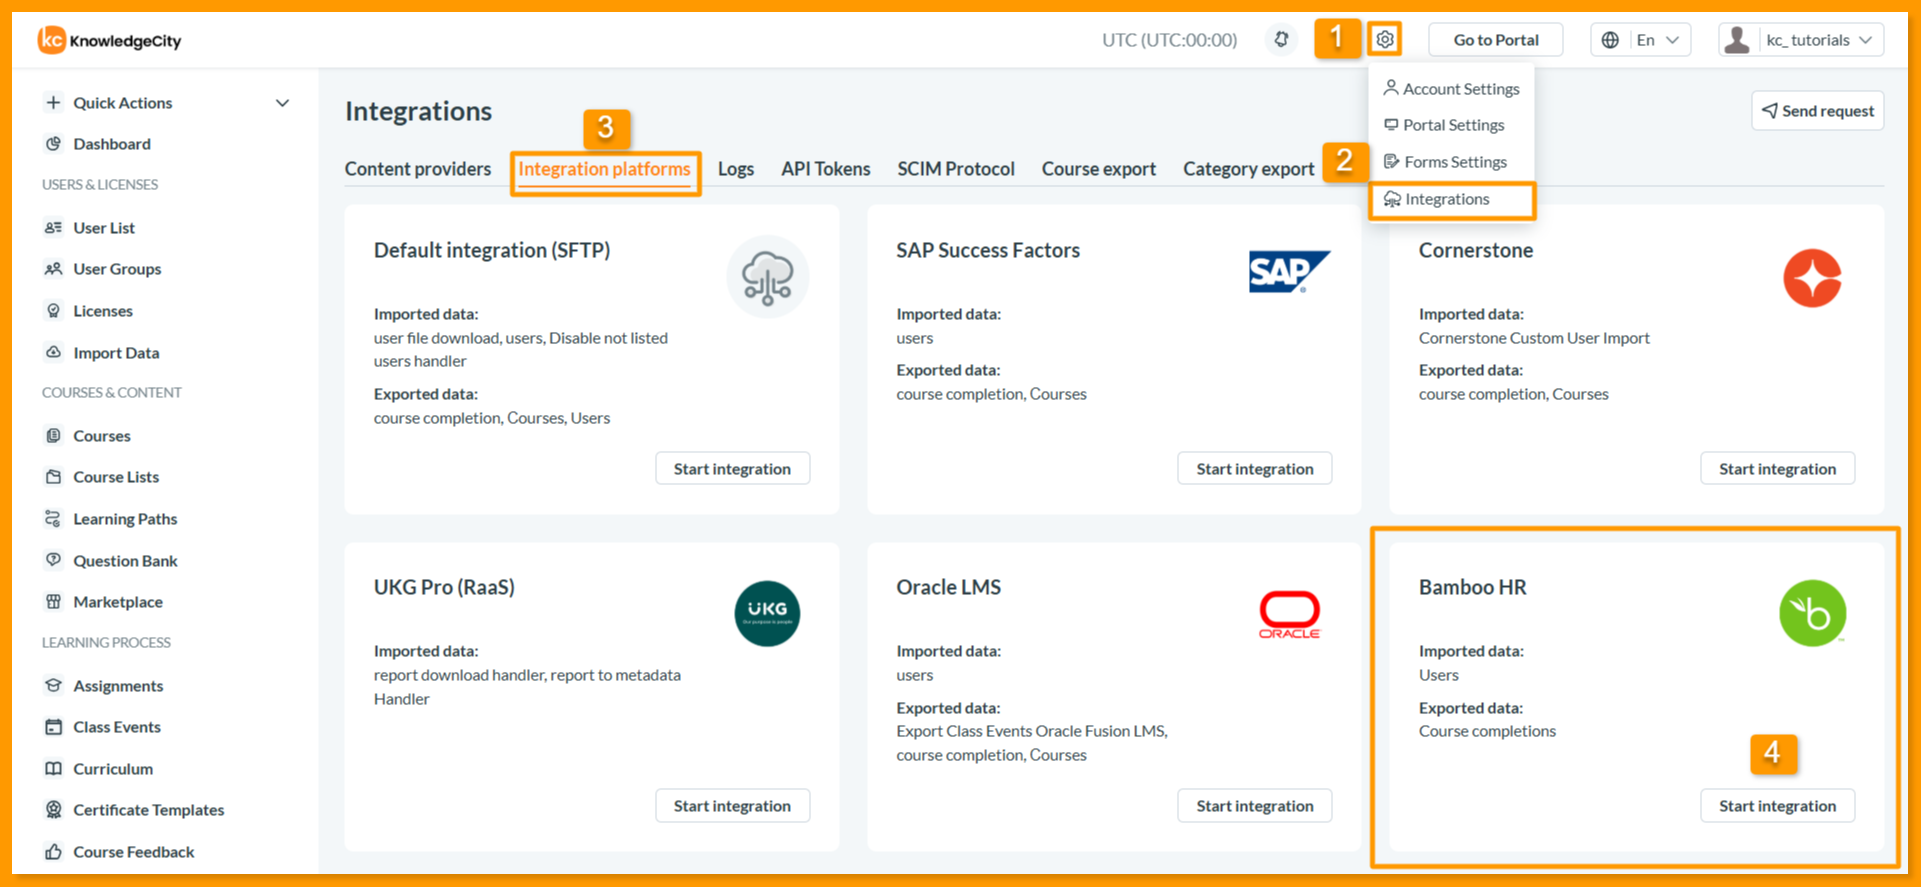This screenshot has height=887, width=1921.
Task: Switch to the API Tokens tab
Action: pos(826,169)
